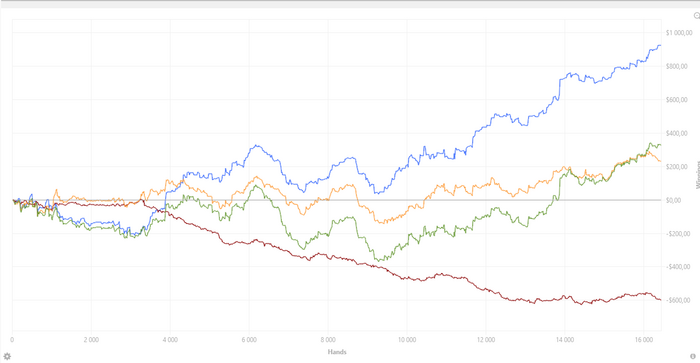This screenshot has width=700, height=363.
Task: Click the $400,00 y-axis label
Action: pyautogui.click(x=676, y=133)
